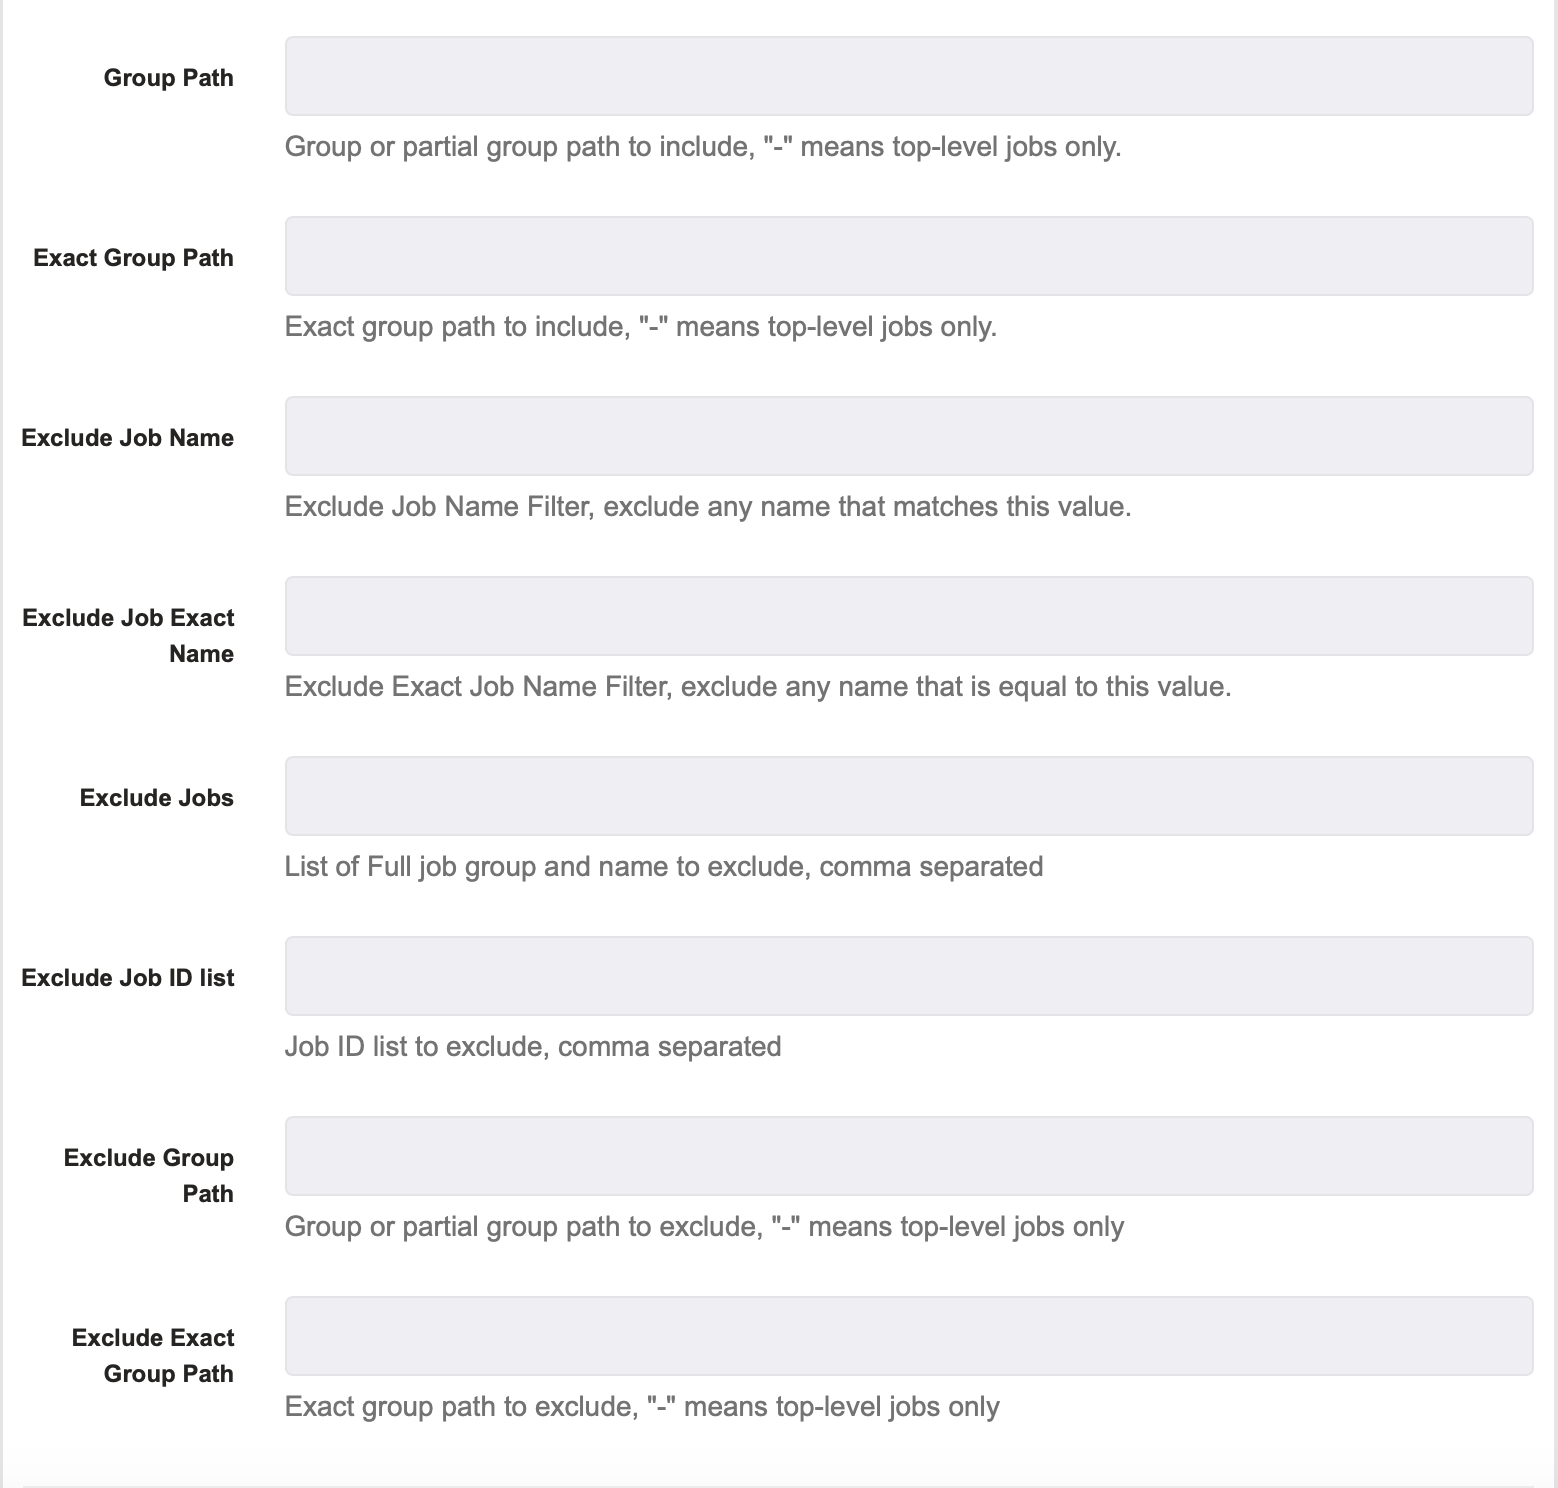Click the Group Path input field
Screen dimensions: 1558x1488
coord(909,76)
